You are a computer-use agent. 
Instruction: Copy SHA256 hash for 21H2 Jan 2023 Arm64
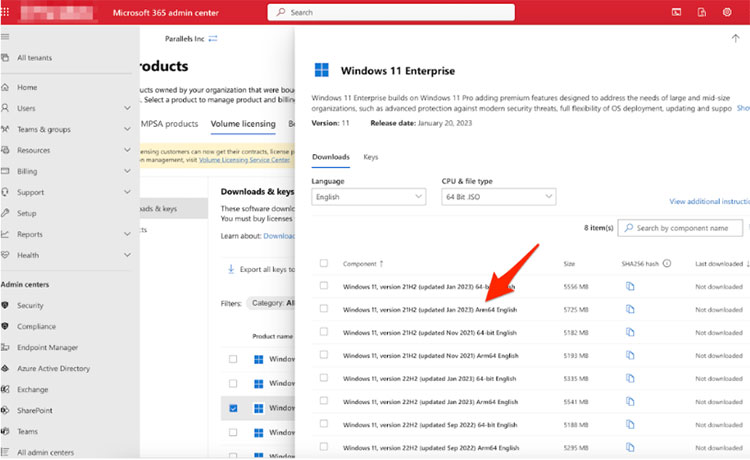coord(630,310)
